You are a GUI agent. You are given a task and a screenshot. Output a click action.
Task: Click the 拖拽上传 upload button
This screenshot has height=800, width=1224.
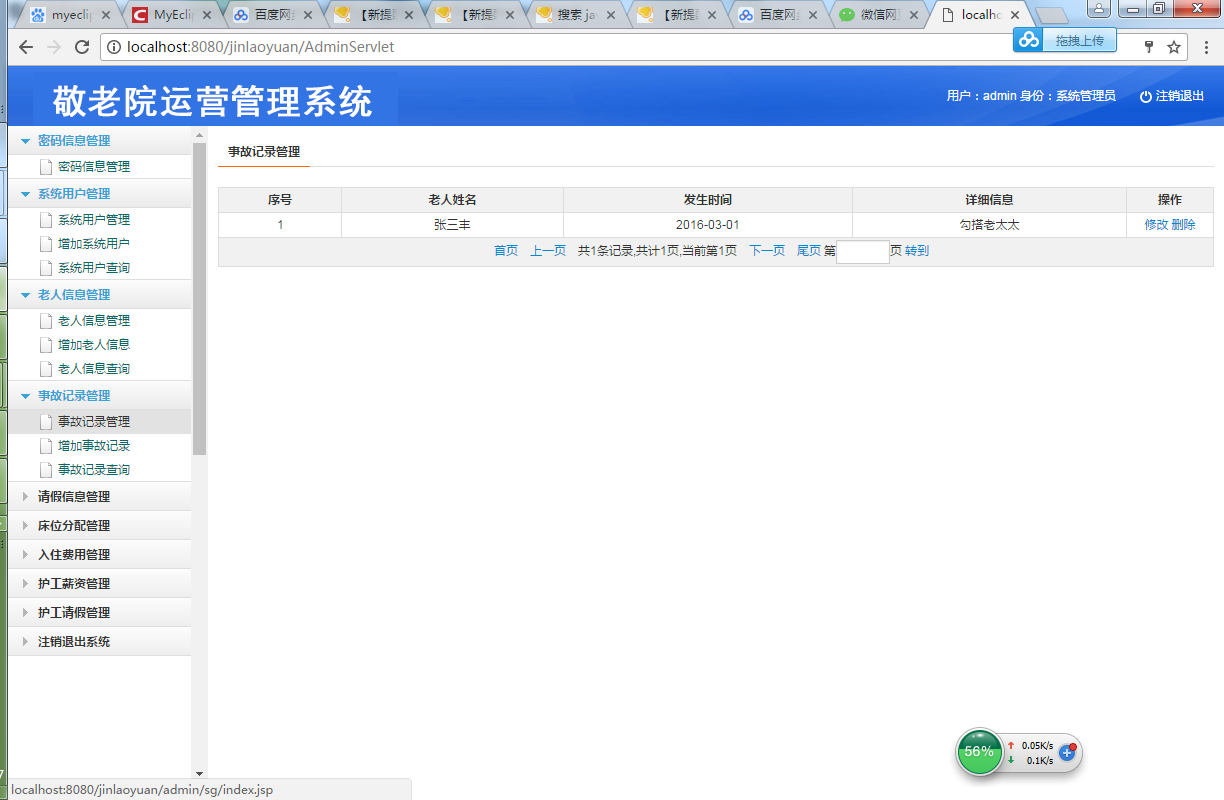pyautogui.click(x=1079, y=40)
